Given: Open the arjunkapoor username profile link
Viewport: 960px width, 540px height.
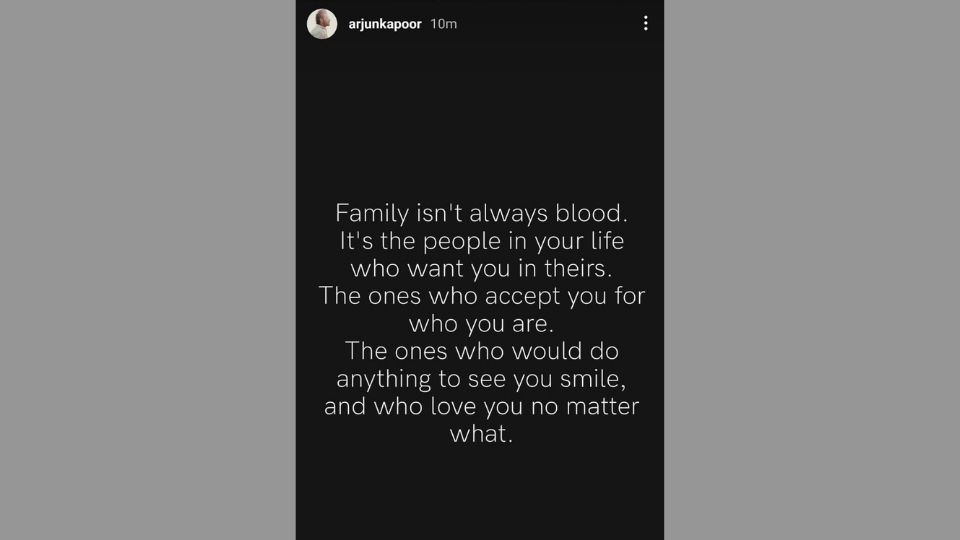Looking at the screenshot, I should click(x=384, y=24).
